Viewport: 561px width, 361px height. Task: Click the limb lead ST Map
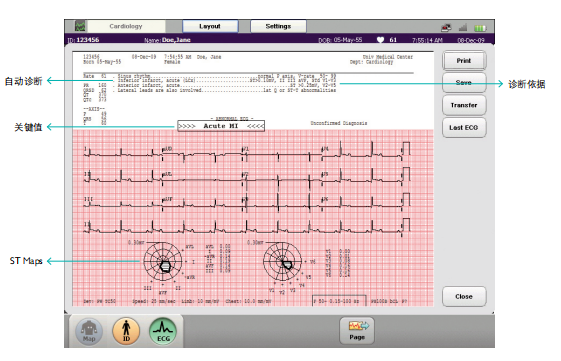point(163,262)
